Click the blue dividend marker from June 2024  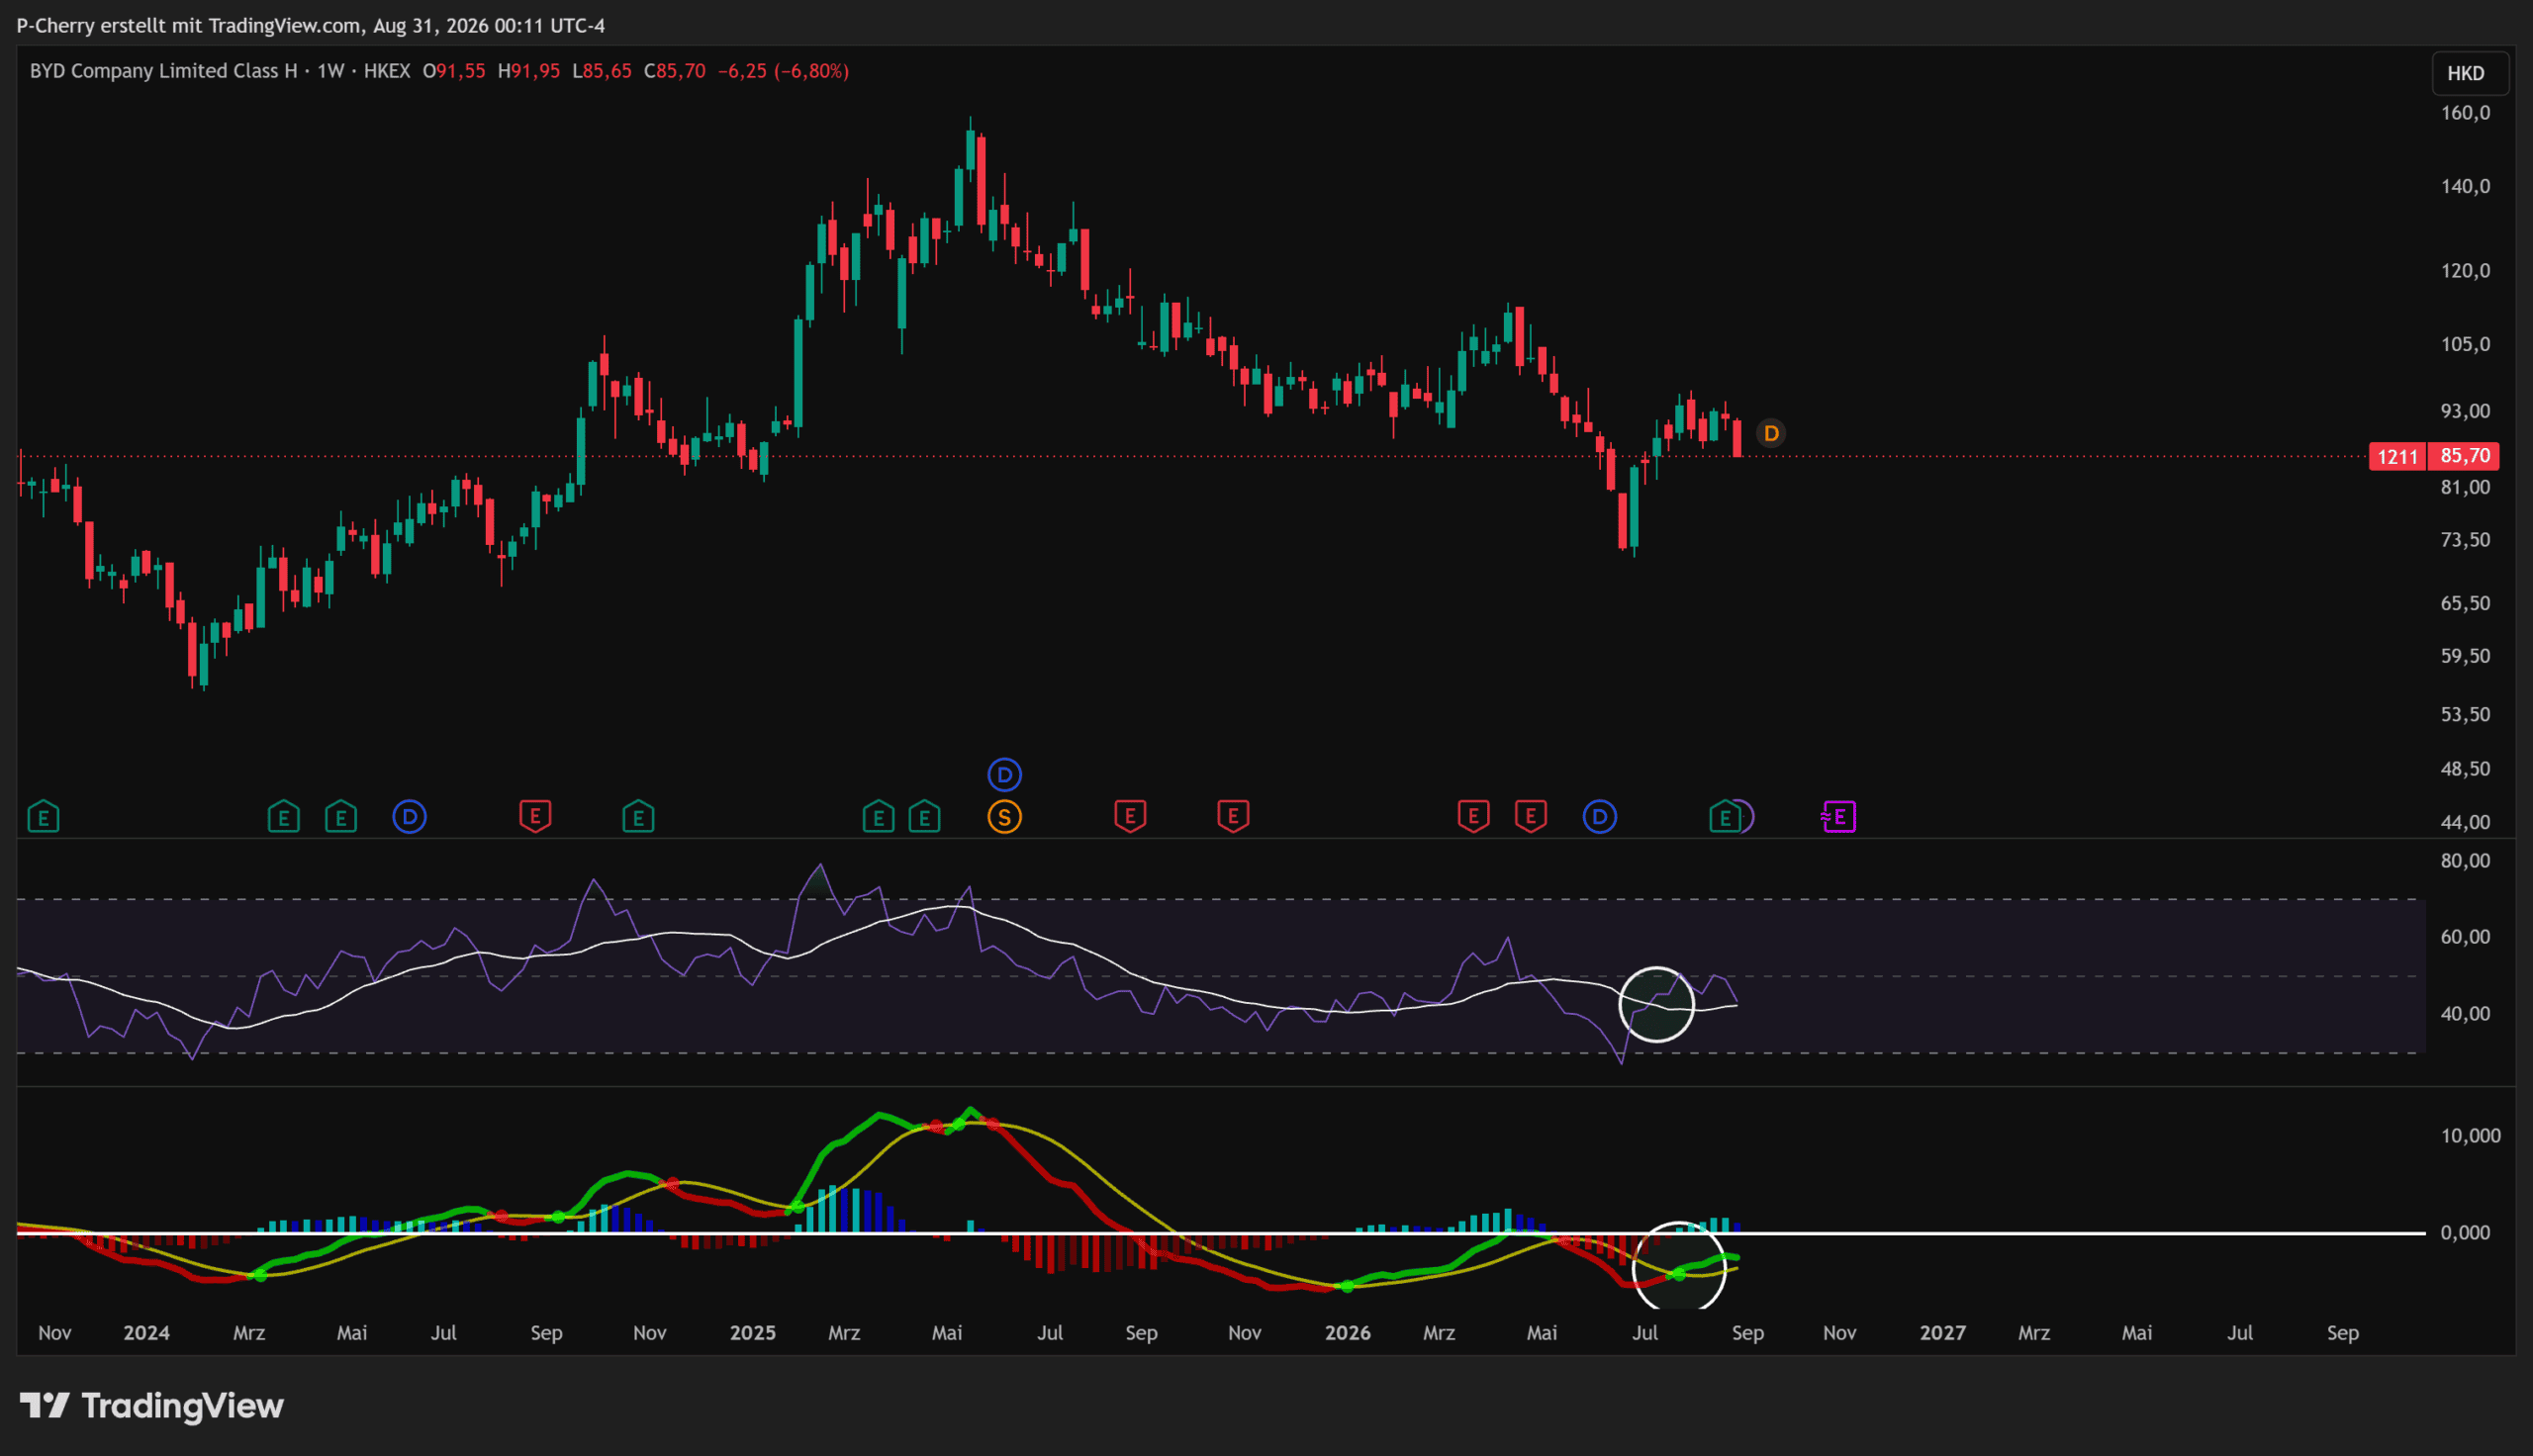pyautogui.click(x=409, y=817)
